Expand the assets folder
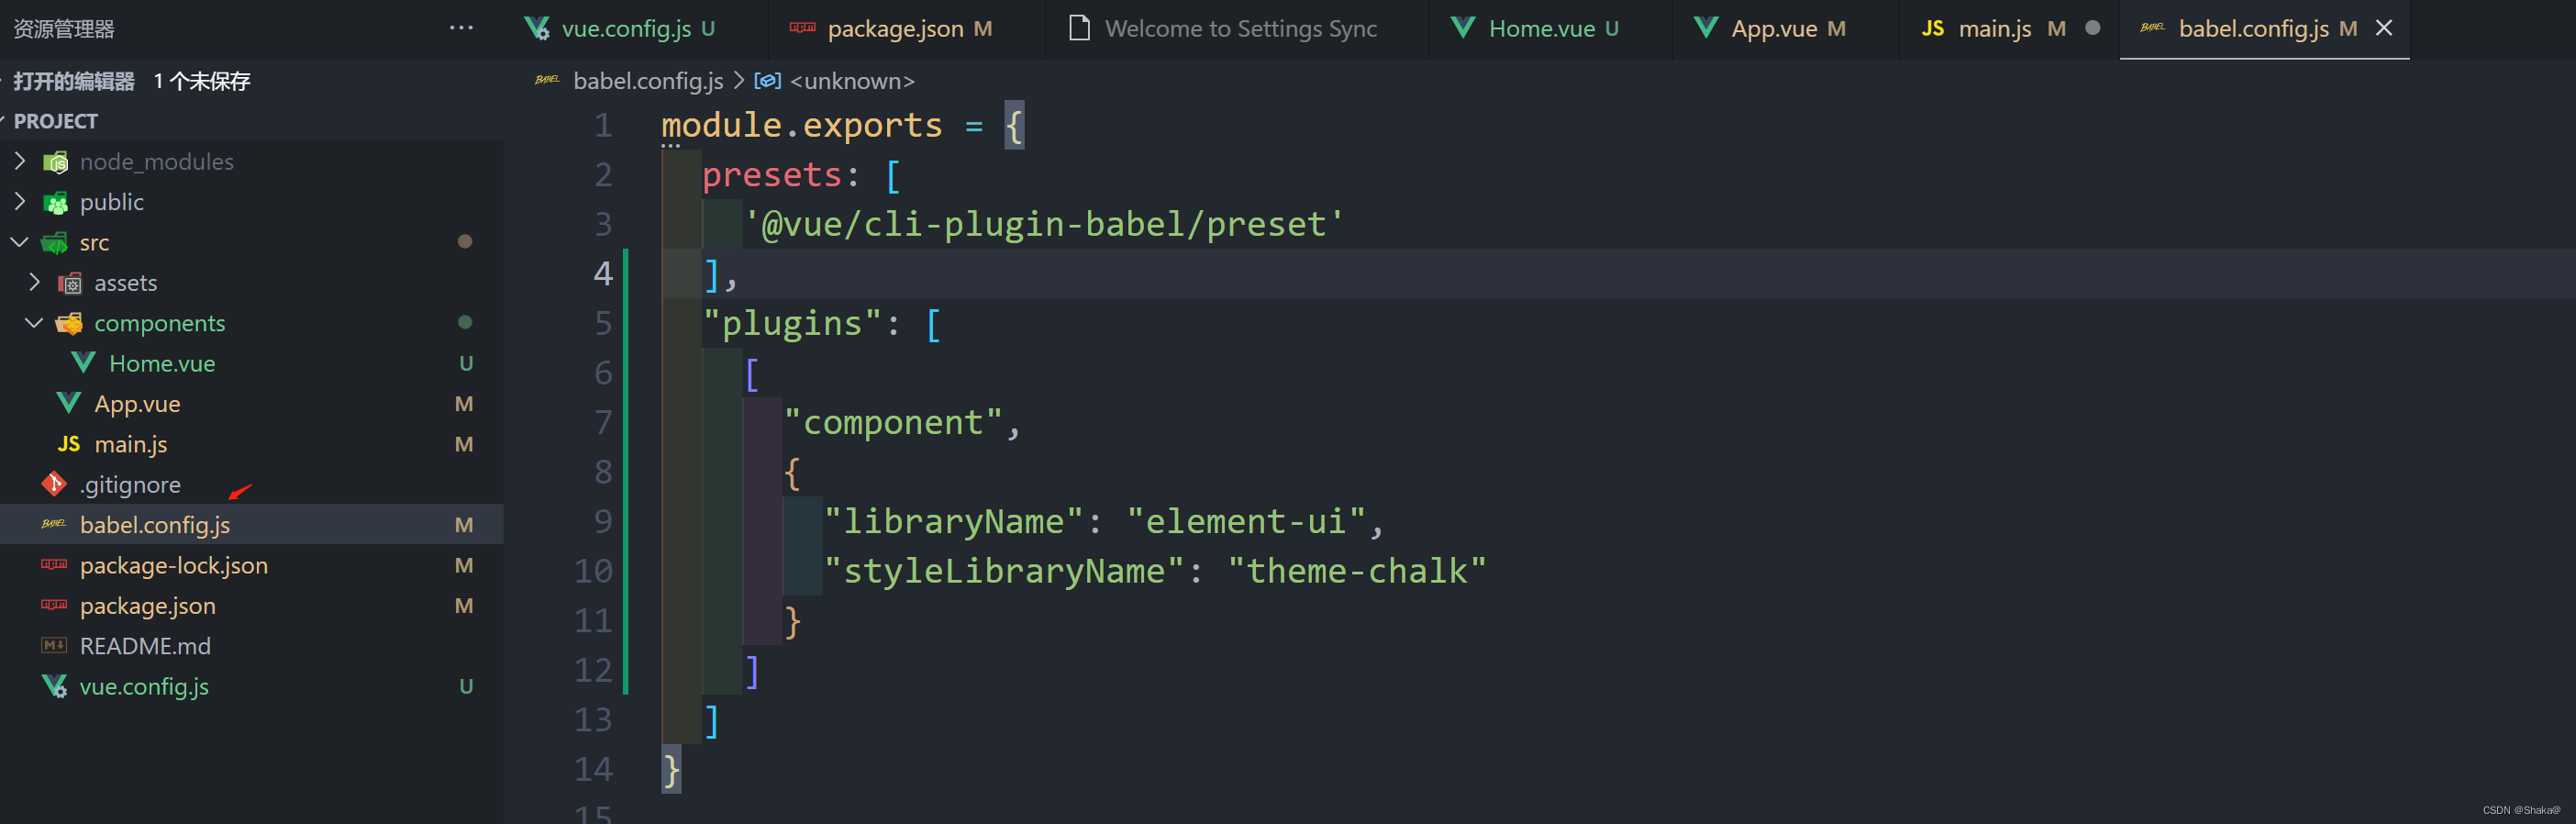The height and width of the screenshot is (824, 2576). [35, 282]
